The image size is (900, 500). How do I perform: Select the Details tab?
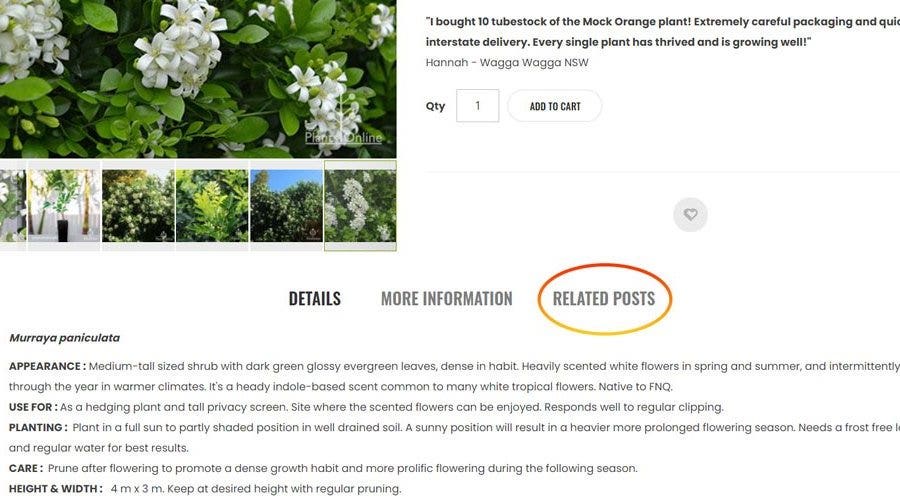coord(315,299)
